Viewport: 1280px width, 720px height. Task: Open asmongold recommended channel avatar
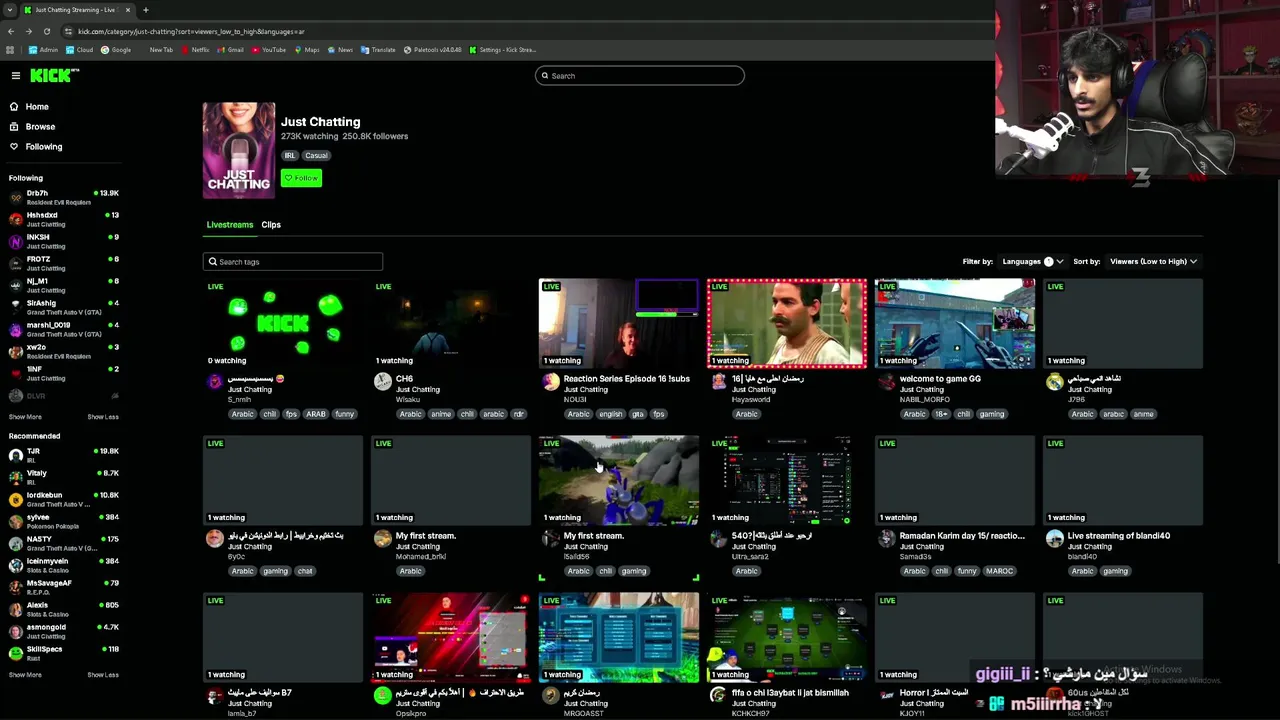(15, 631)
